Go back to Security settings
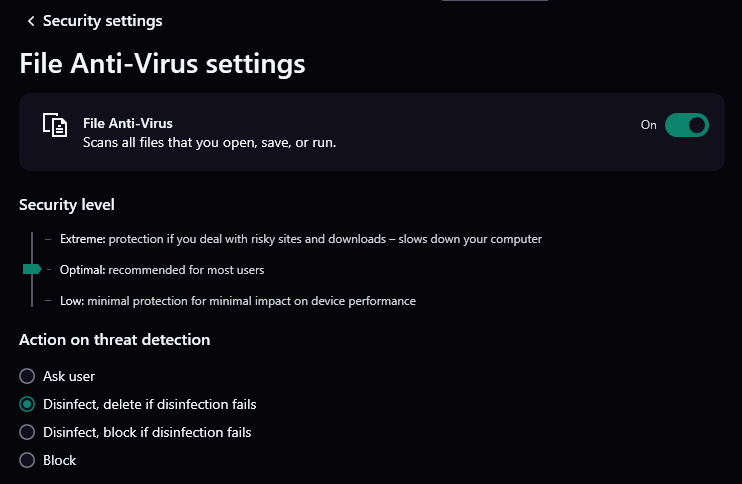This screenshot has height=484, width=742. click(x=102, y=21)
